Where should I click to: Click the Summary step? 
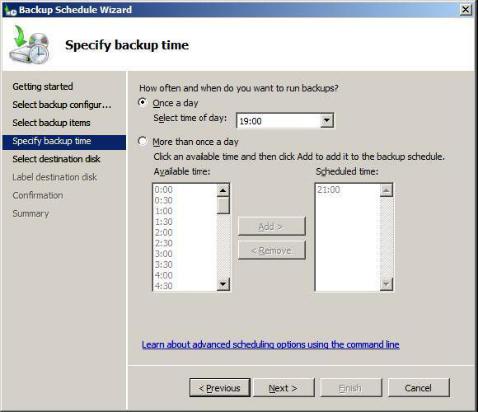coord(31,213)
